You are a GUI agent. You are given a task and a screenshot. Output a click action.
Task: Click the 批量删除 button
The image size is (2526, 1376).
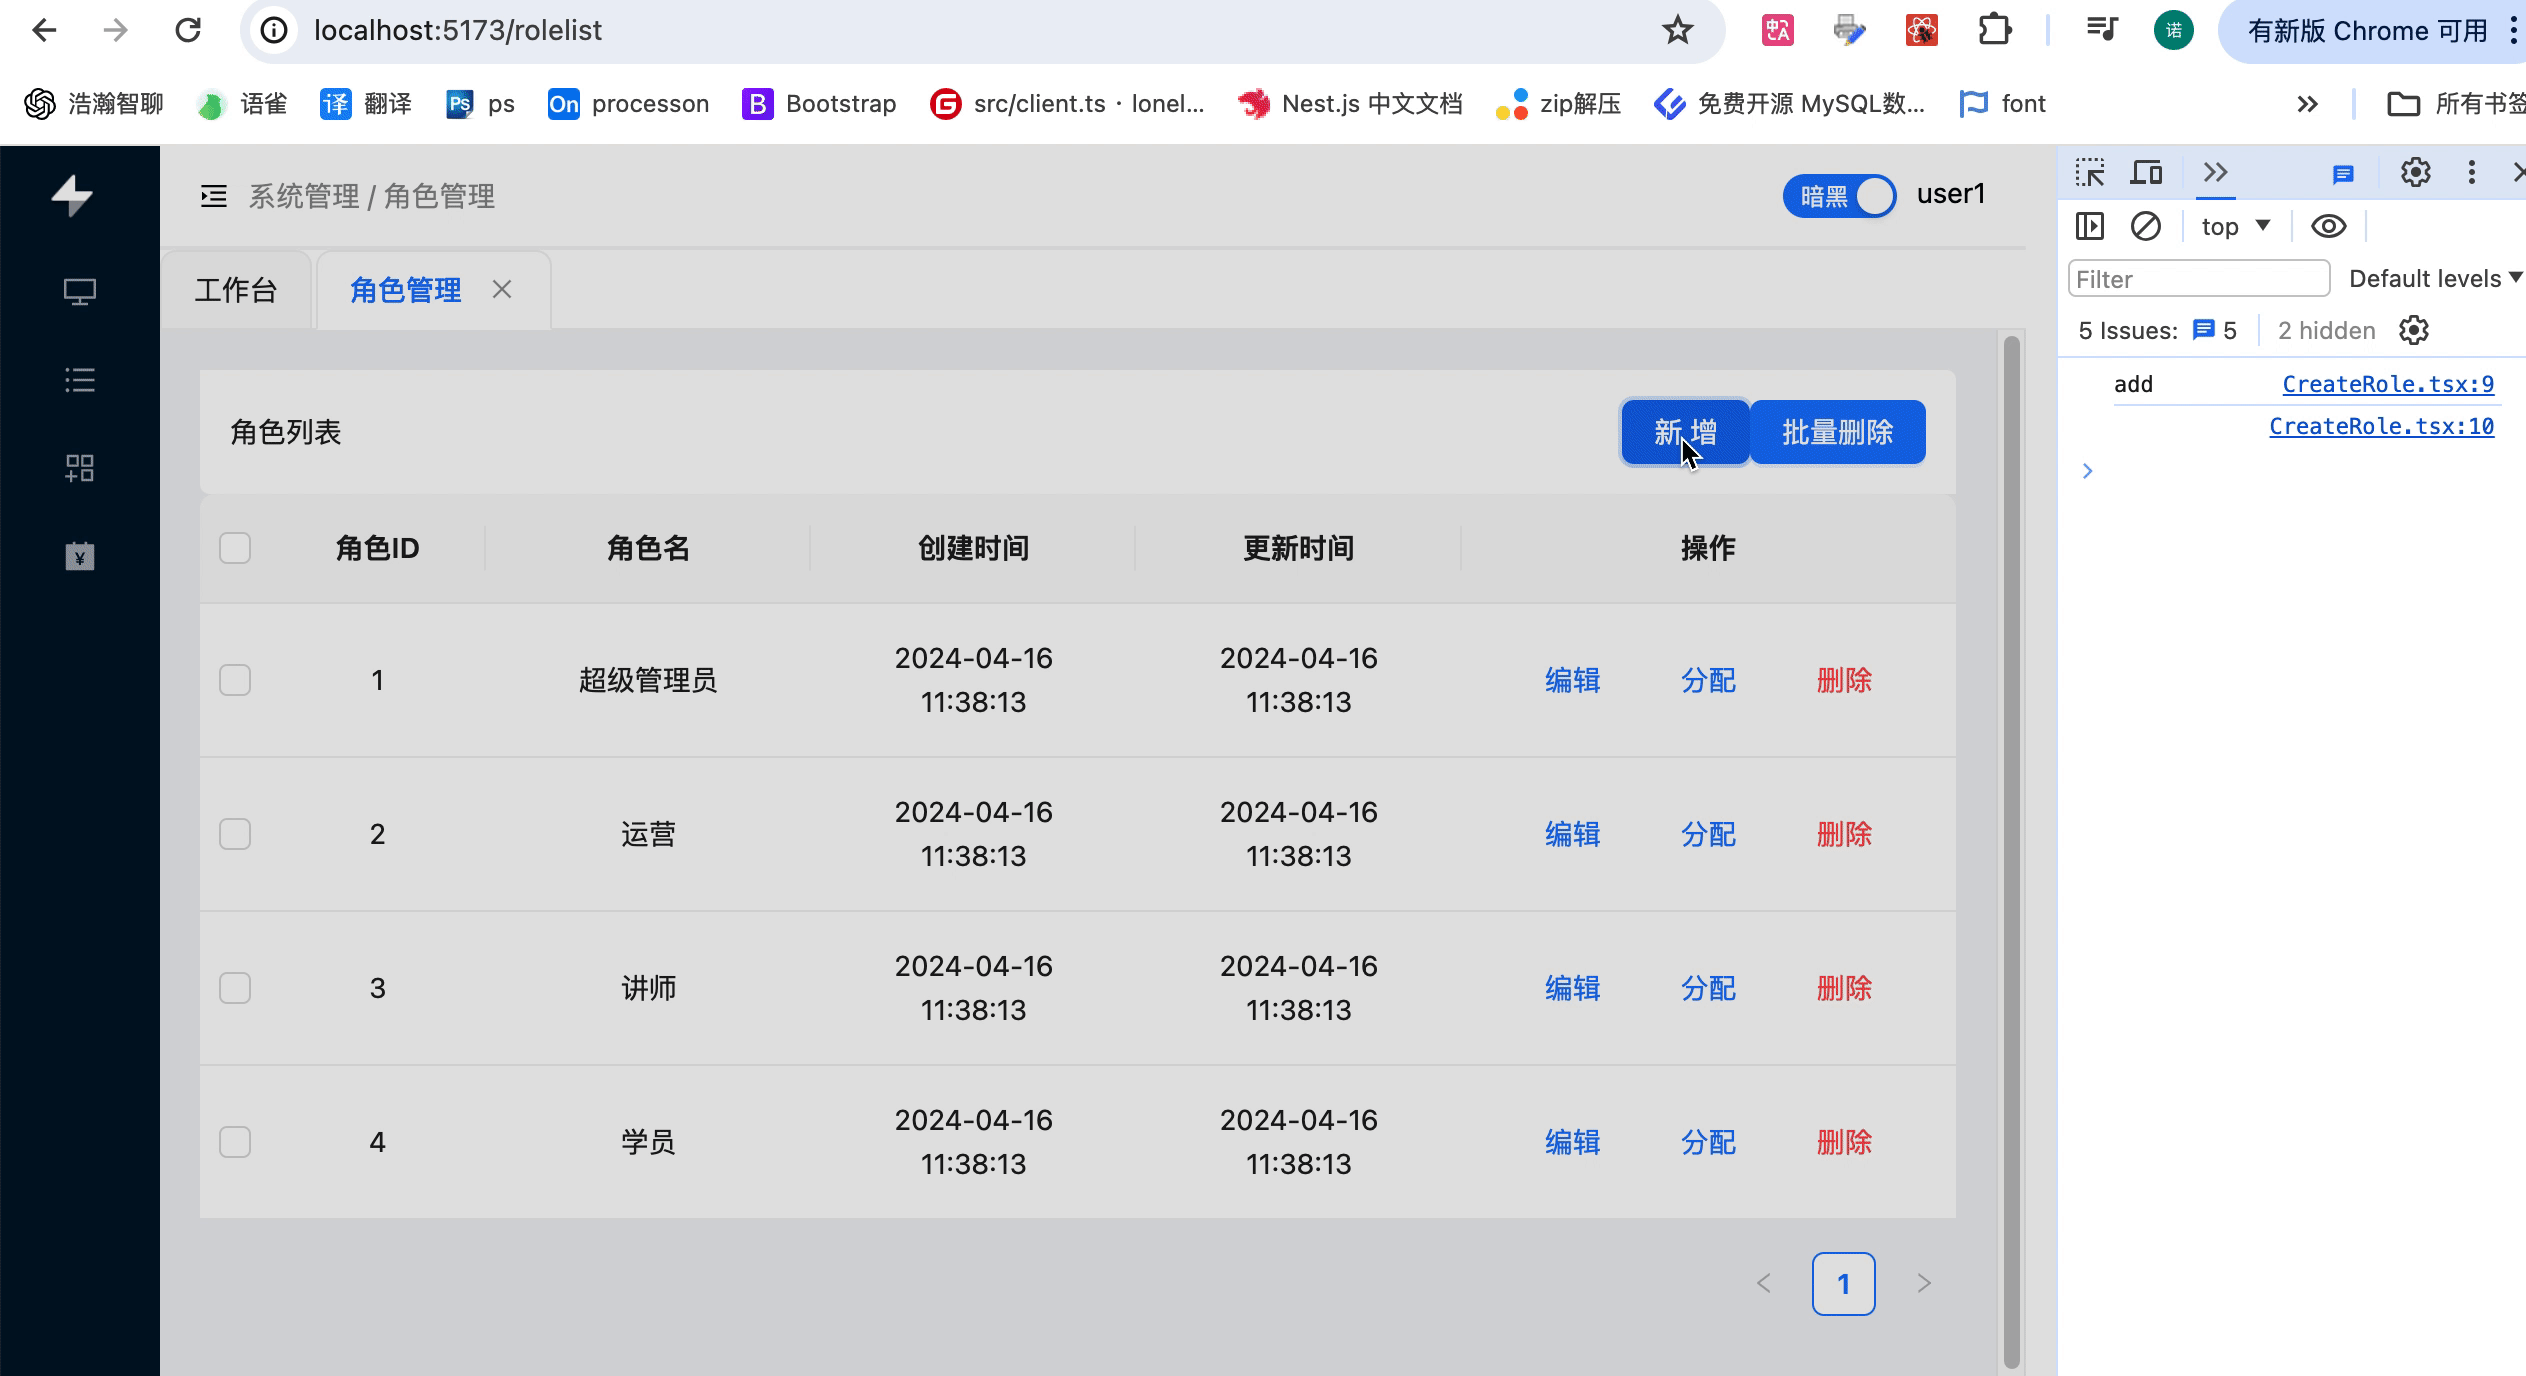[1837, 432]
